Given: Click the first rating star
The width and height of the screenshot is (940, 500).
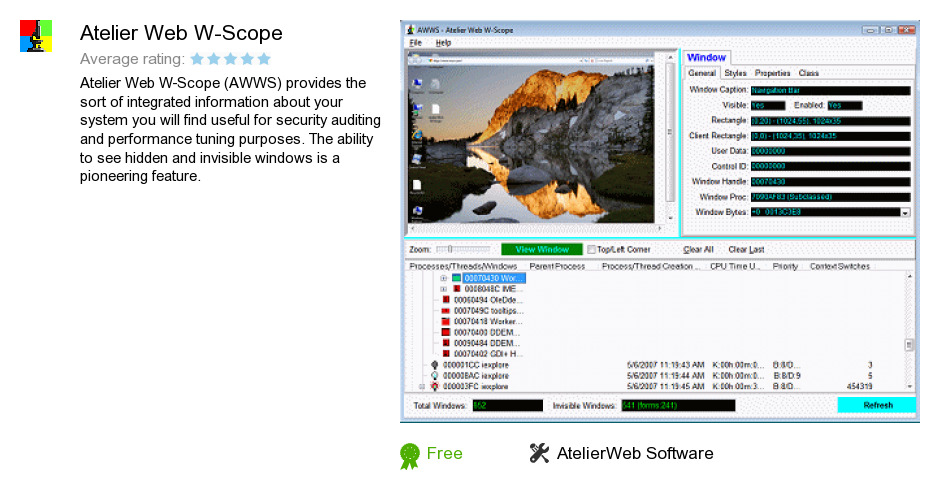Looking at the screenshot, I should pos(197,59).
